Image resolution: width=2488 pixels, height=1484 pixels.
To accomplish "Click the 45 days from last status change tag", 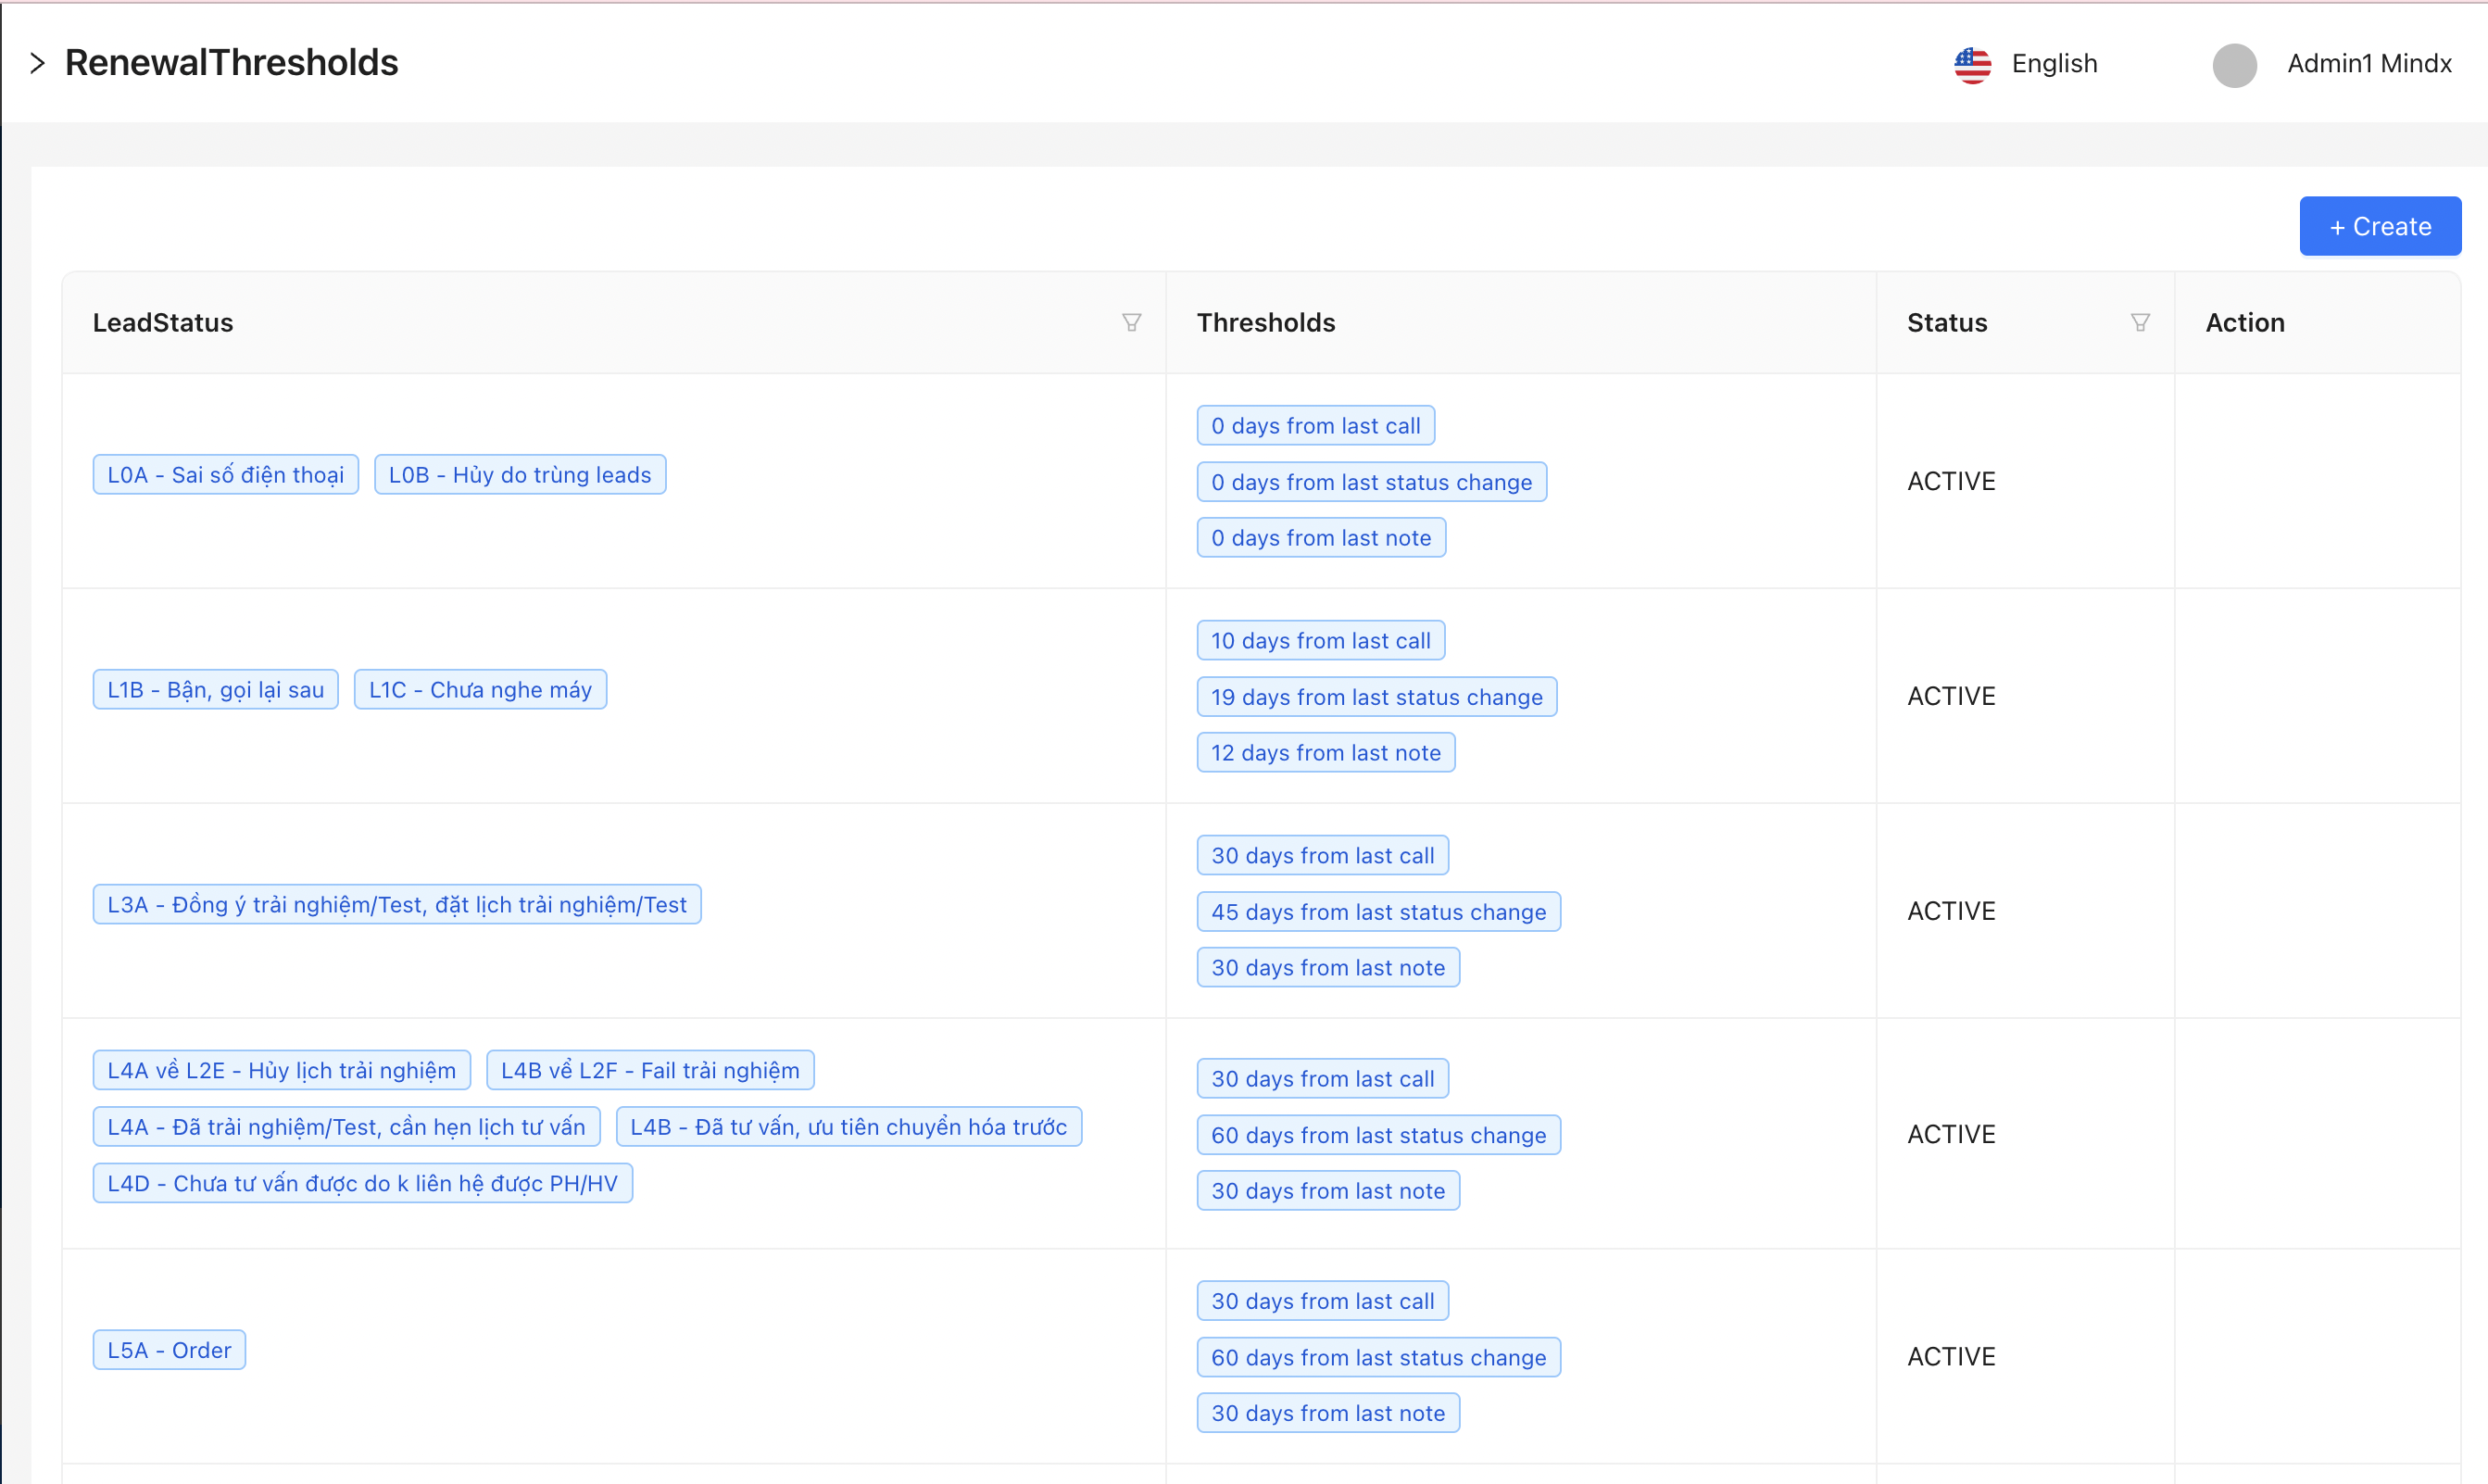I will coord(1378,911).
